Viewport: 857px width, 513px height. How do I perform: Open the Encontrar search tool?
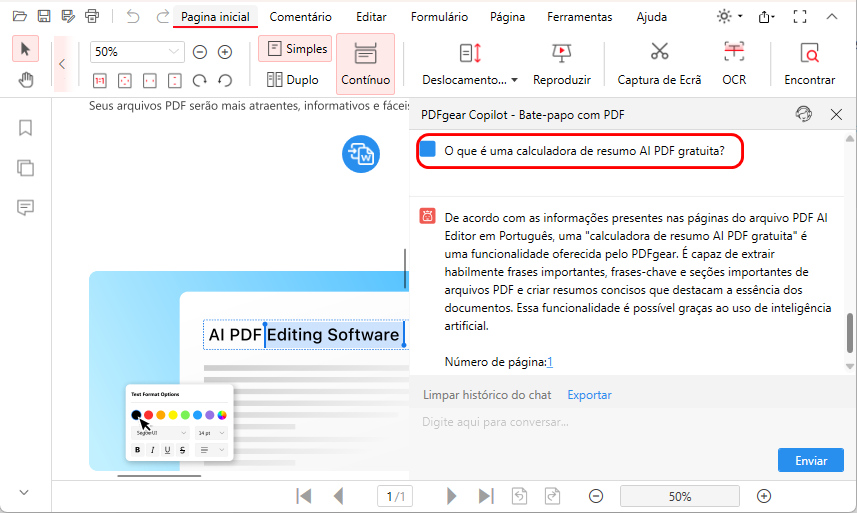click(809, 64)
